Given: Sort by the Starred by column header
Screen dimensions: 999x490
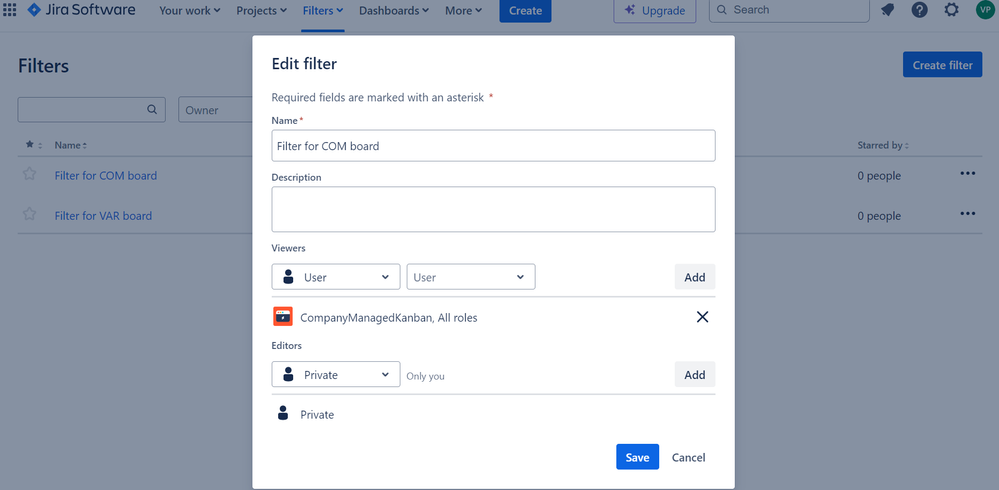Looking at the screenshot, I should pyautogui.click(x=883, y=145).
